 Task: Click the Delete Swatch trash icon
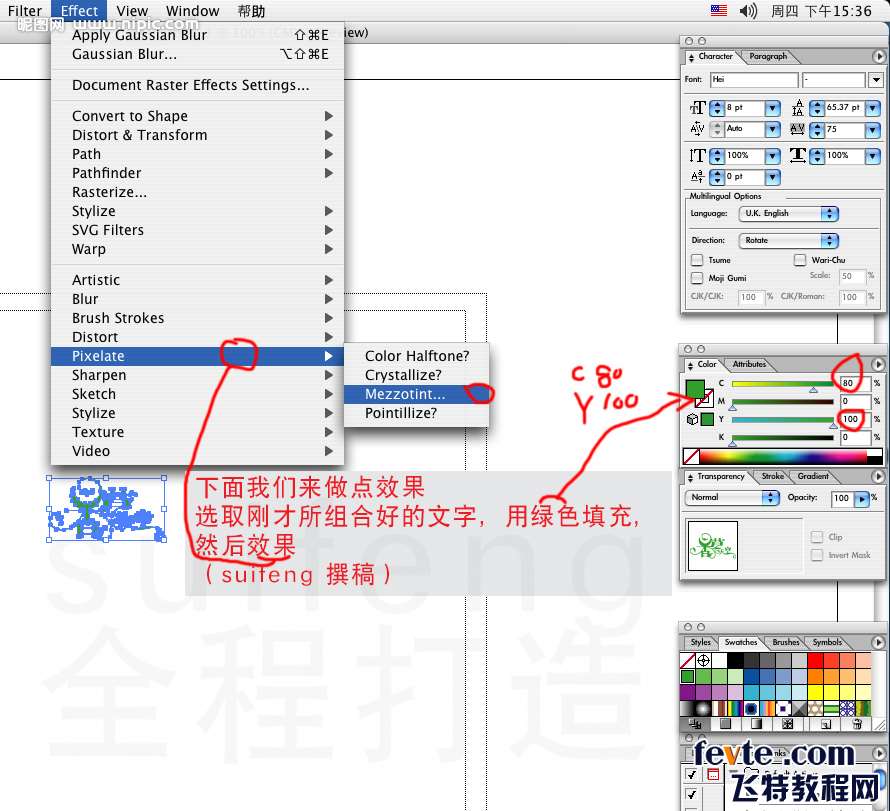(x=856, y=724)
